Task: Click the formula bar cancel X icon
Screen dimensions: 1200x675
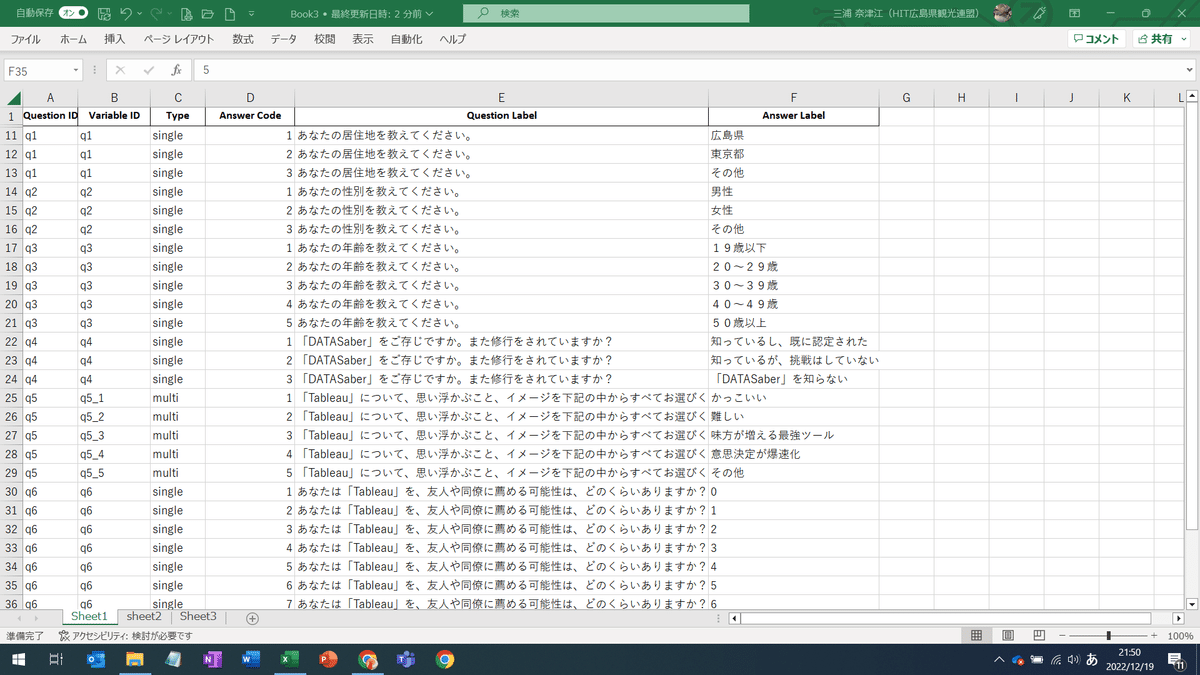Action: [x=120, y=70]
